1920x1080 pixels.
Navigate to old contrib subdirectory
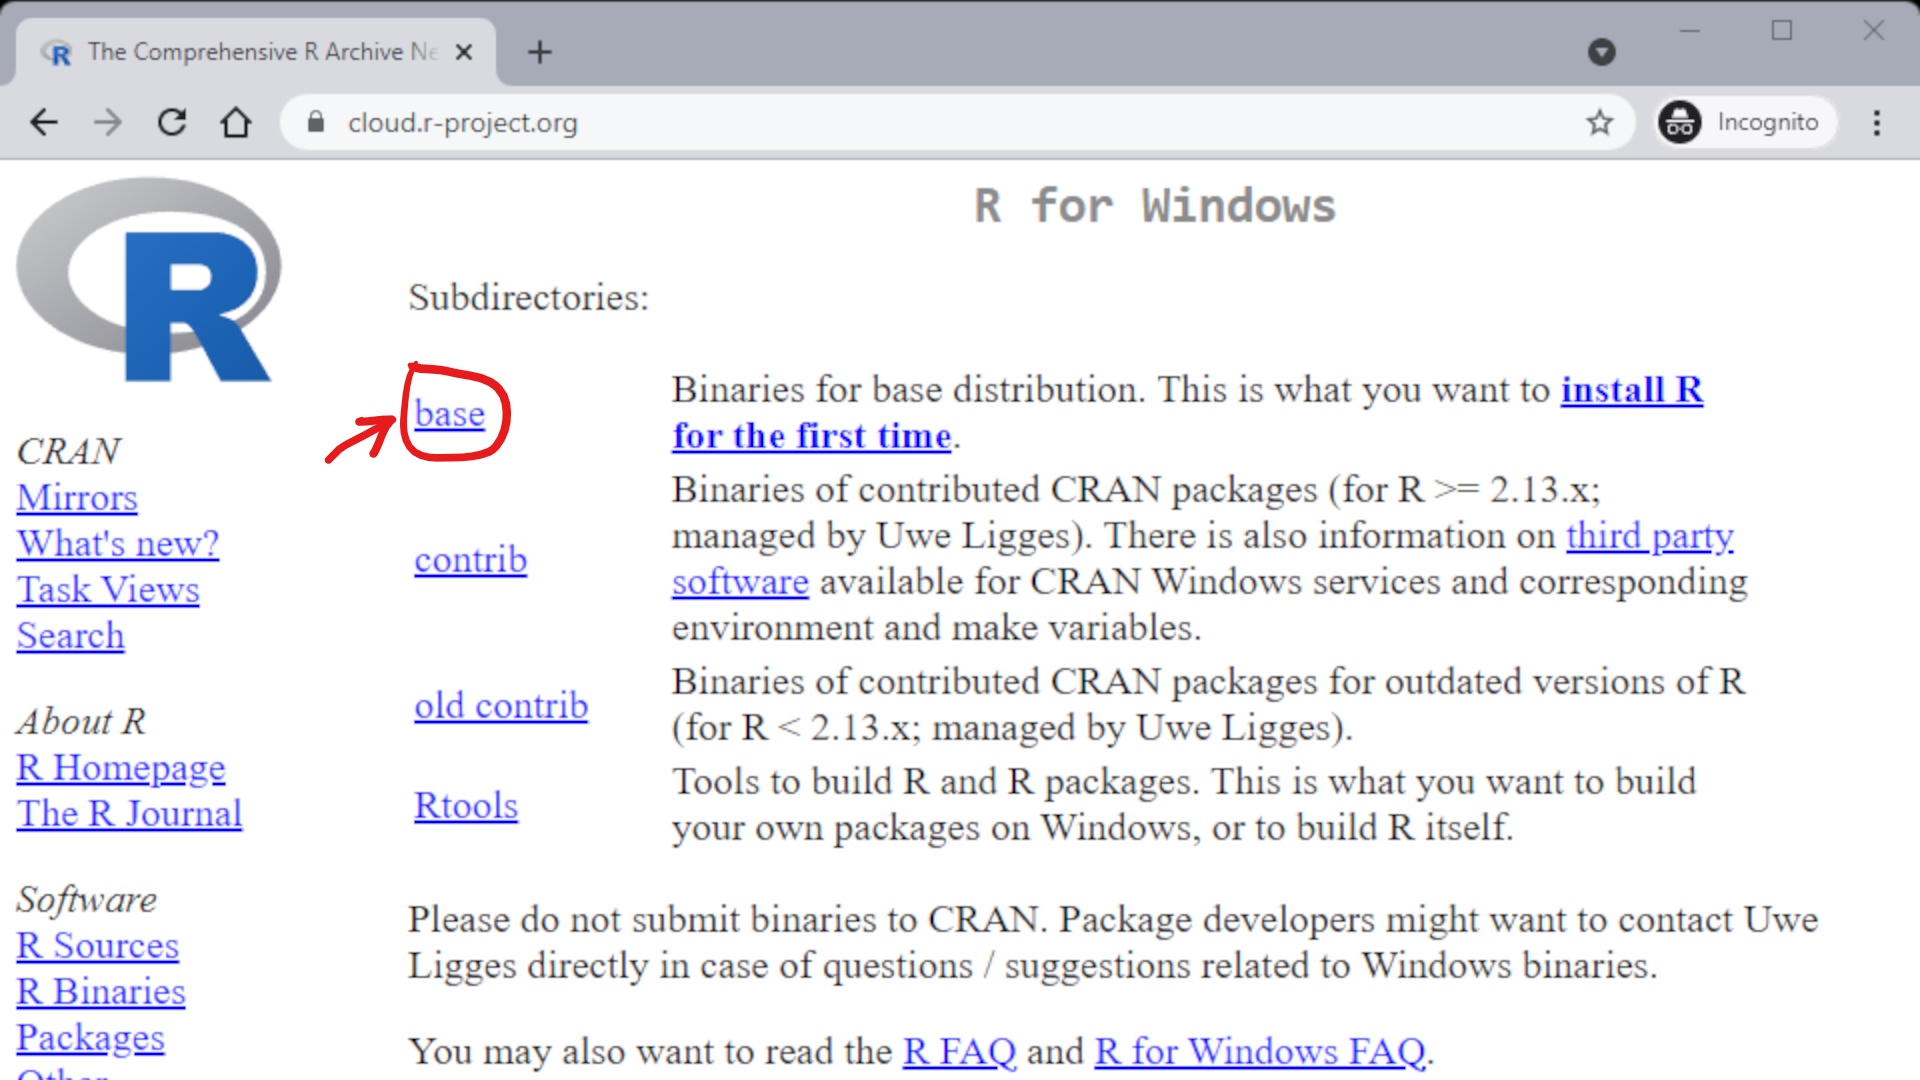tap(501, 704)
